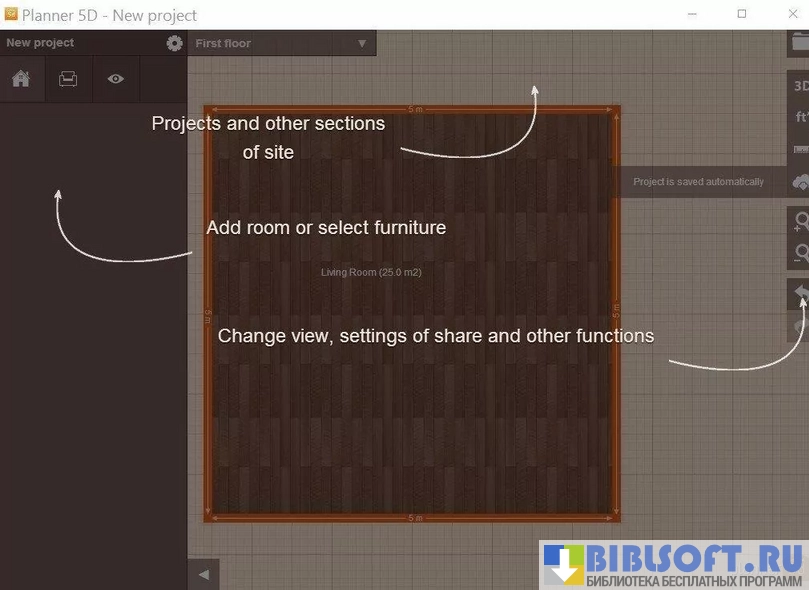This screenshot has height=590, width=809.
Task: Open the furniture catalog sofa icon
Action: pos(68,79)
